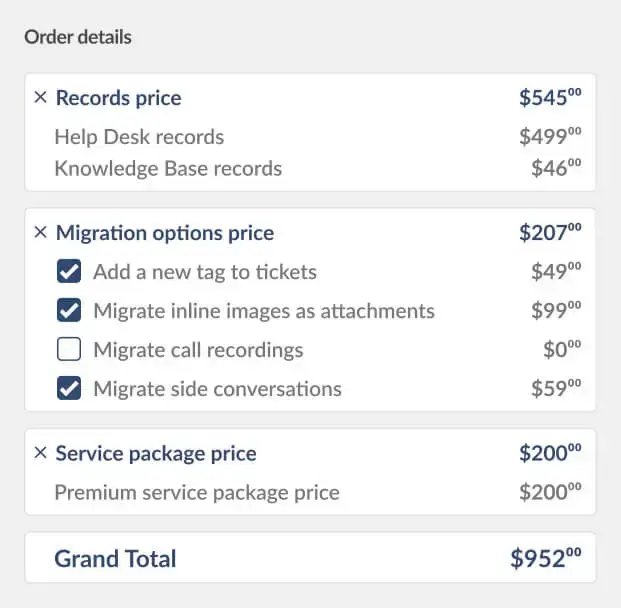The width and height of the screenshot is (621, 608).
Task: Click Knowledge Base records line item
Action: tap(168, 168)
